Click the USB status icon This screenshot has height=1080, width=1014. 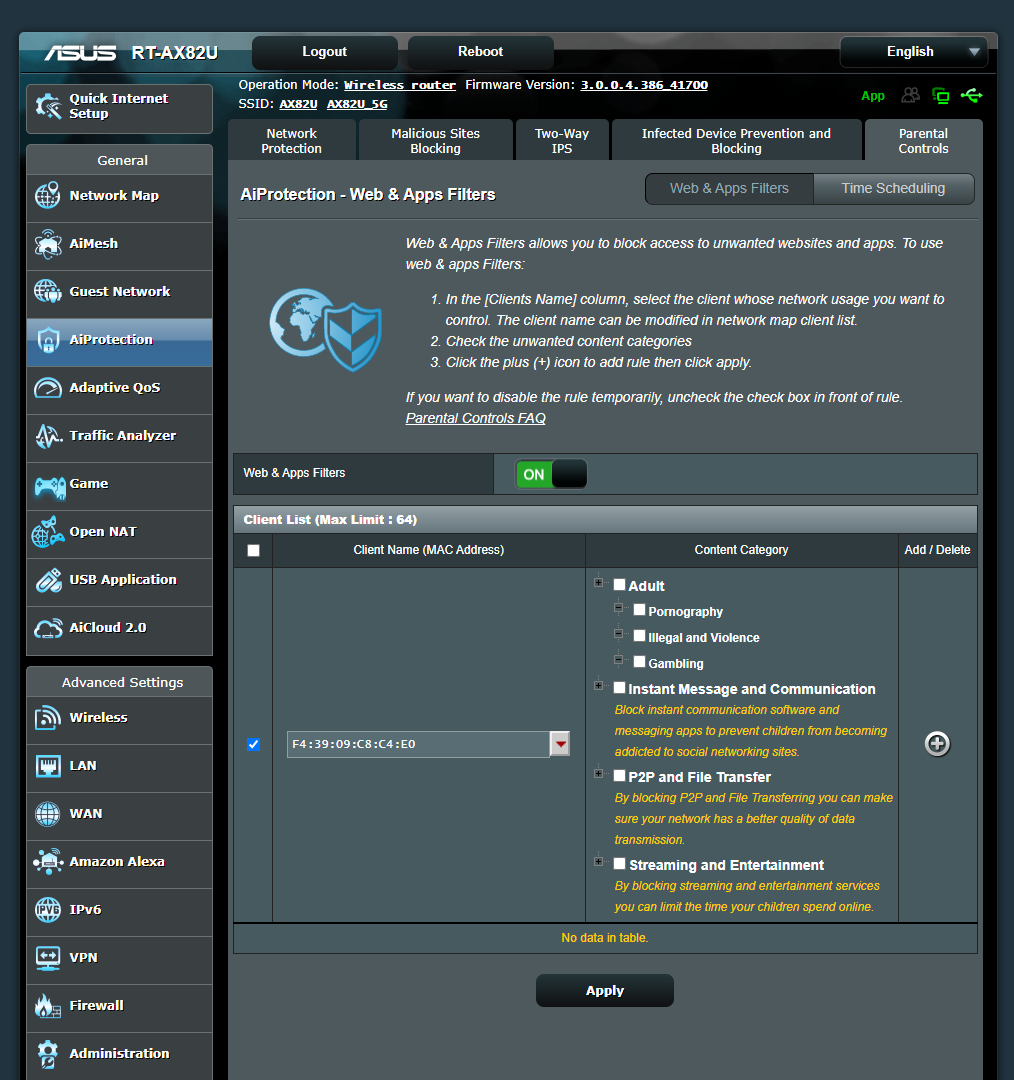(971, 95)
